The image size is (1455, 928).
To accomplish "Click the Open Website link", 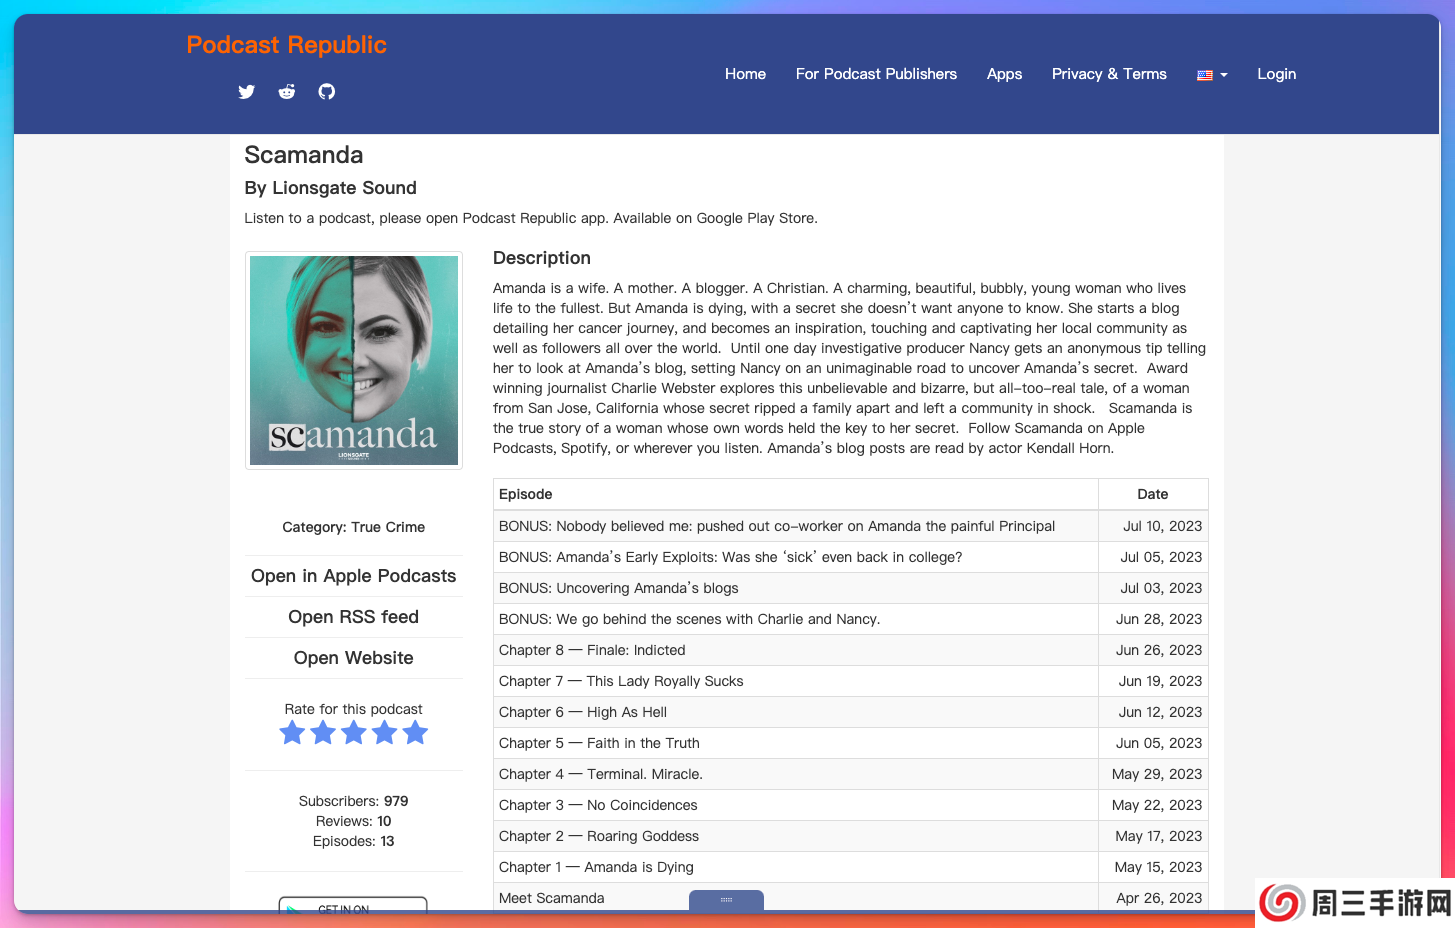I will click(353, 658).
